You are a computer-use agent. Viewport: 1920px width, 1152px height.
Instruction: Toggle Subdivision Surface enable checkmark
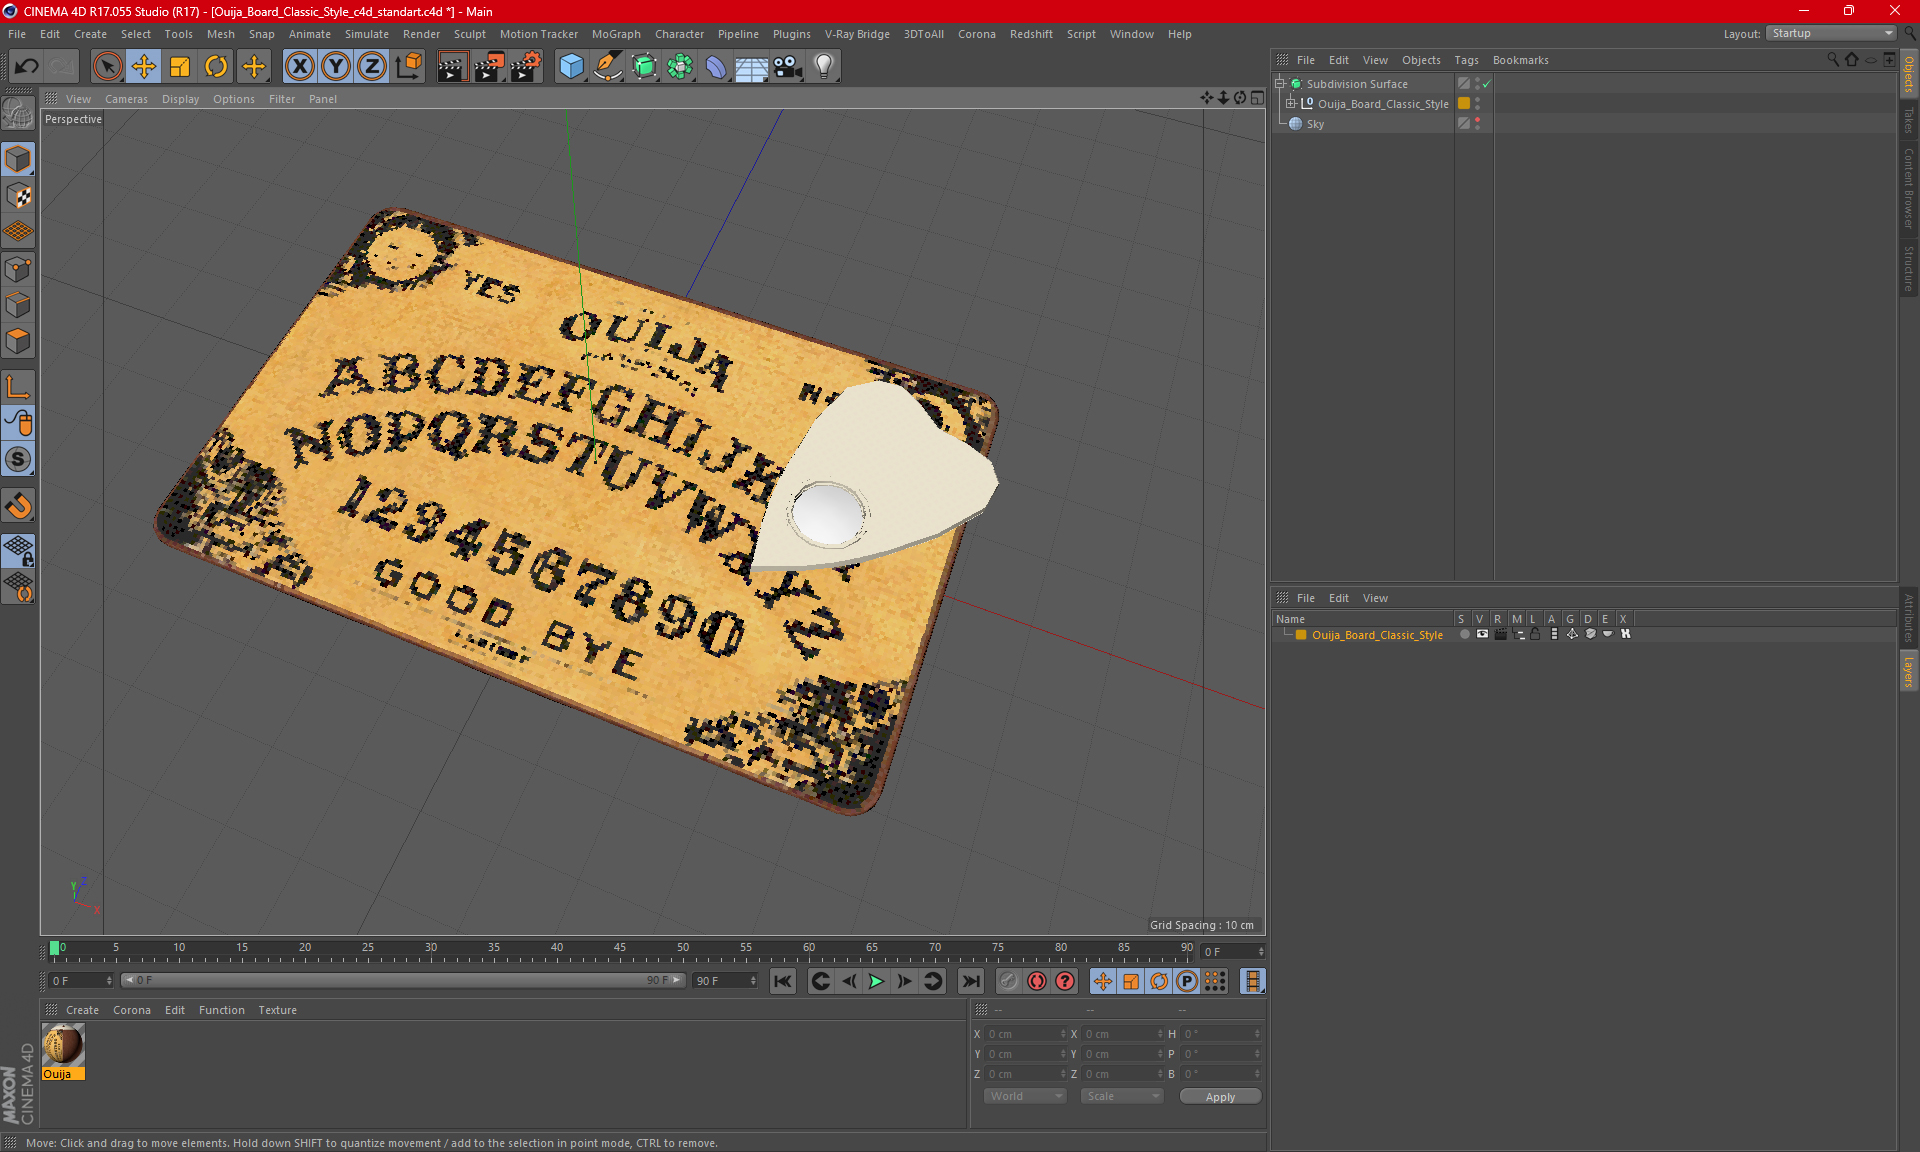(x=1487, y=84)
